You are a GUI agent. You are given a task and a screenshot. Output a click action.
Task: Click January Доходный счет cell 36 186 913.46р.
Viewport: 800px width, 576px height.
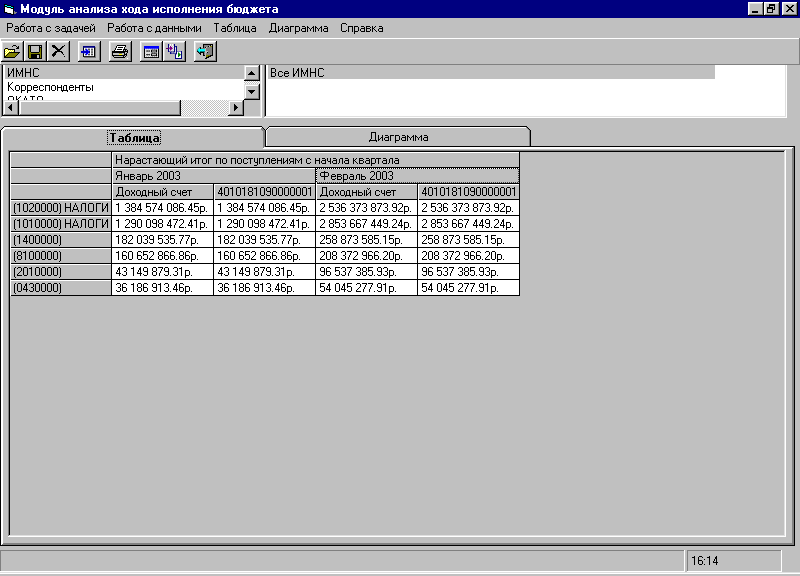[162, 288]
